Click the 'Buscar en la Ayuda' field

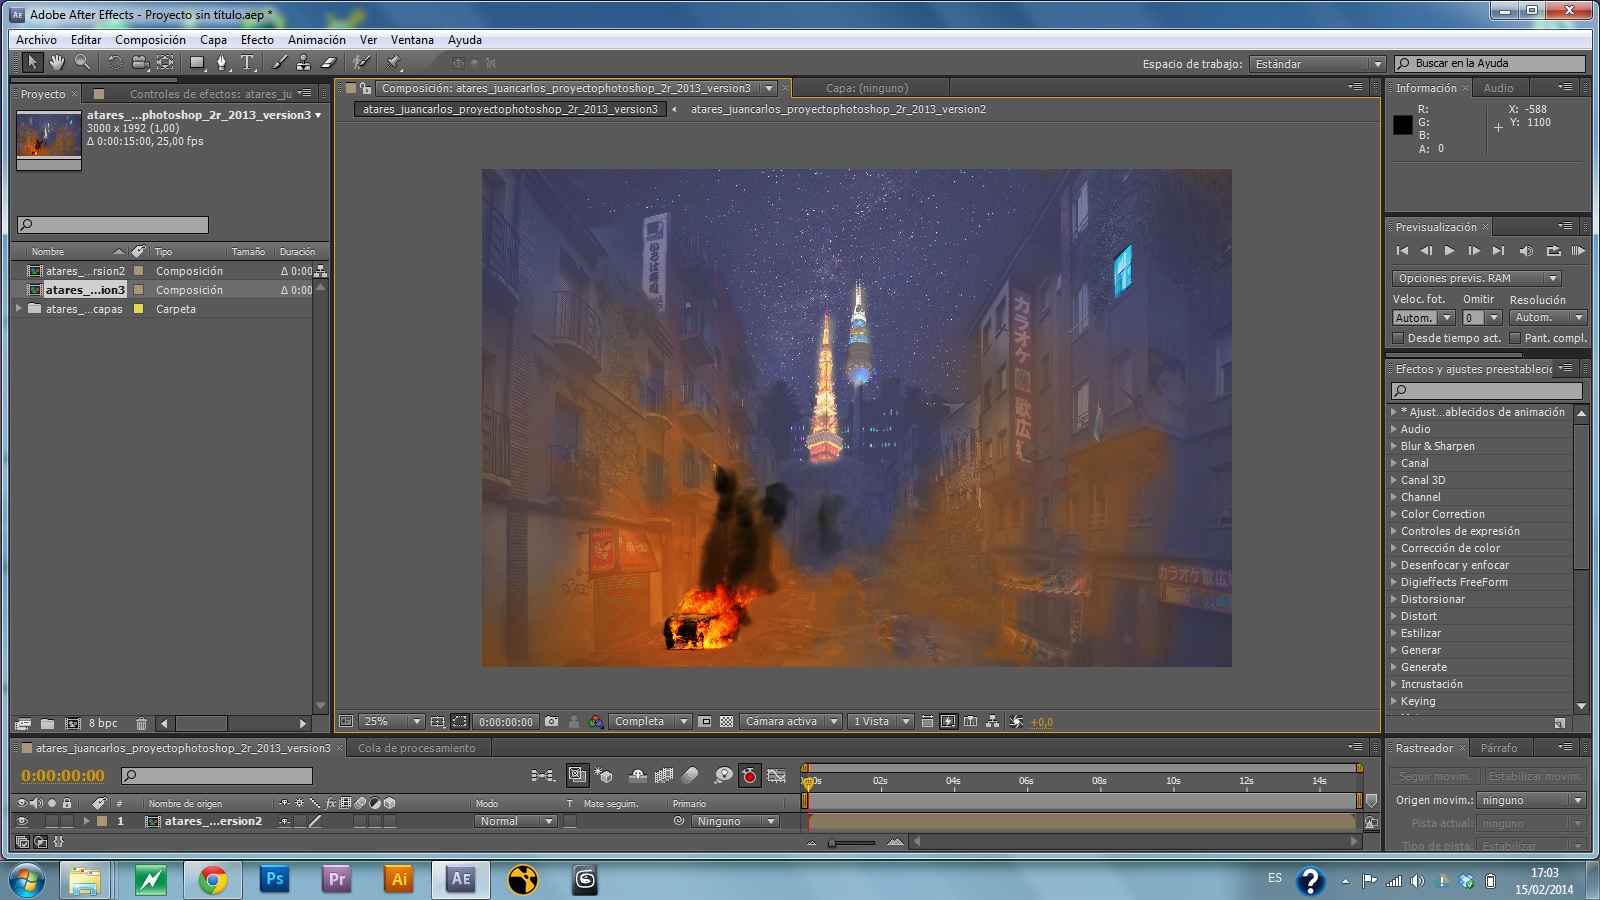coord(1490,64)
